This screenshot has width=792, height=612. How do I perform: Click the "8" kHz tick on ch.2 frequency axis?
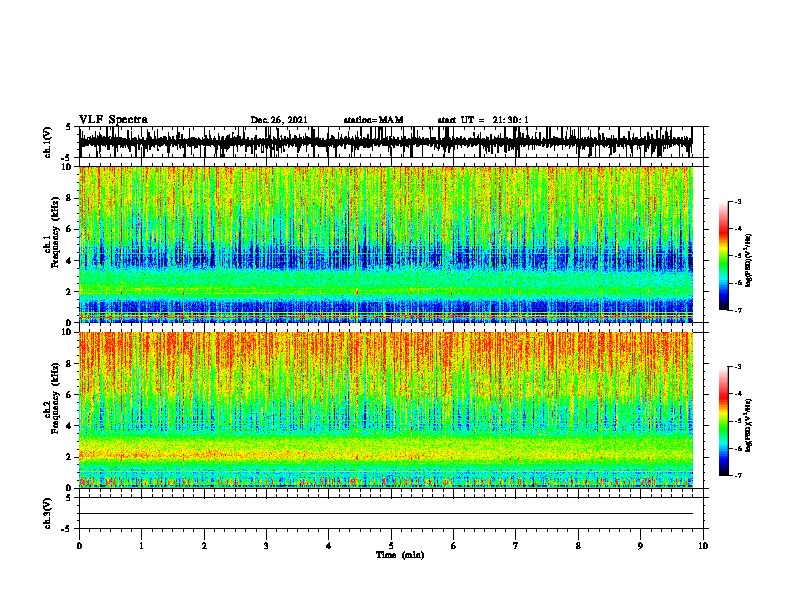[71, 364]
